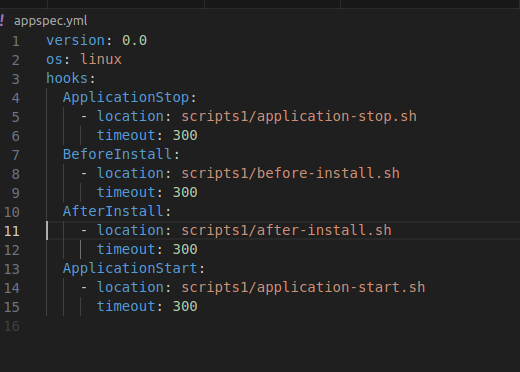
Task: Click the 'location' key on line 5
Action: 130,117
